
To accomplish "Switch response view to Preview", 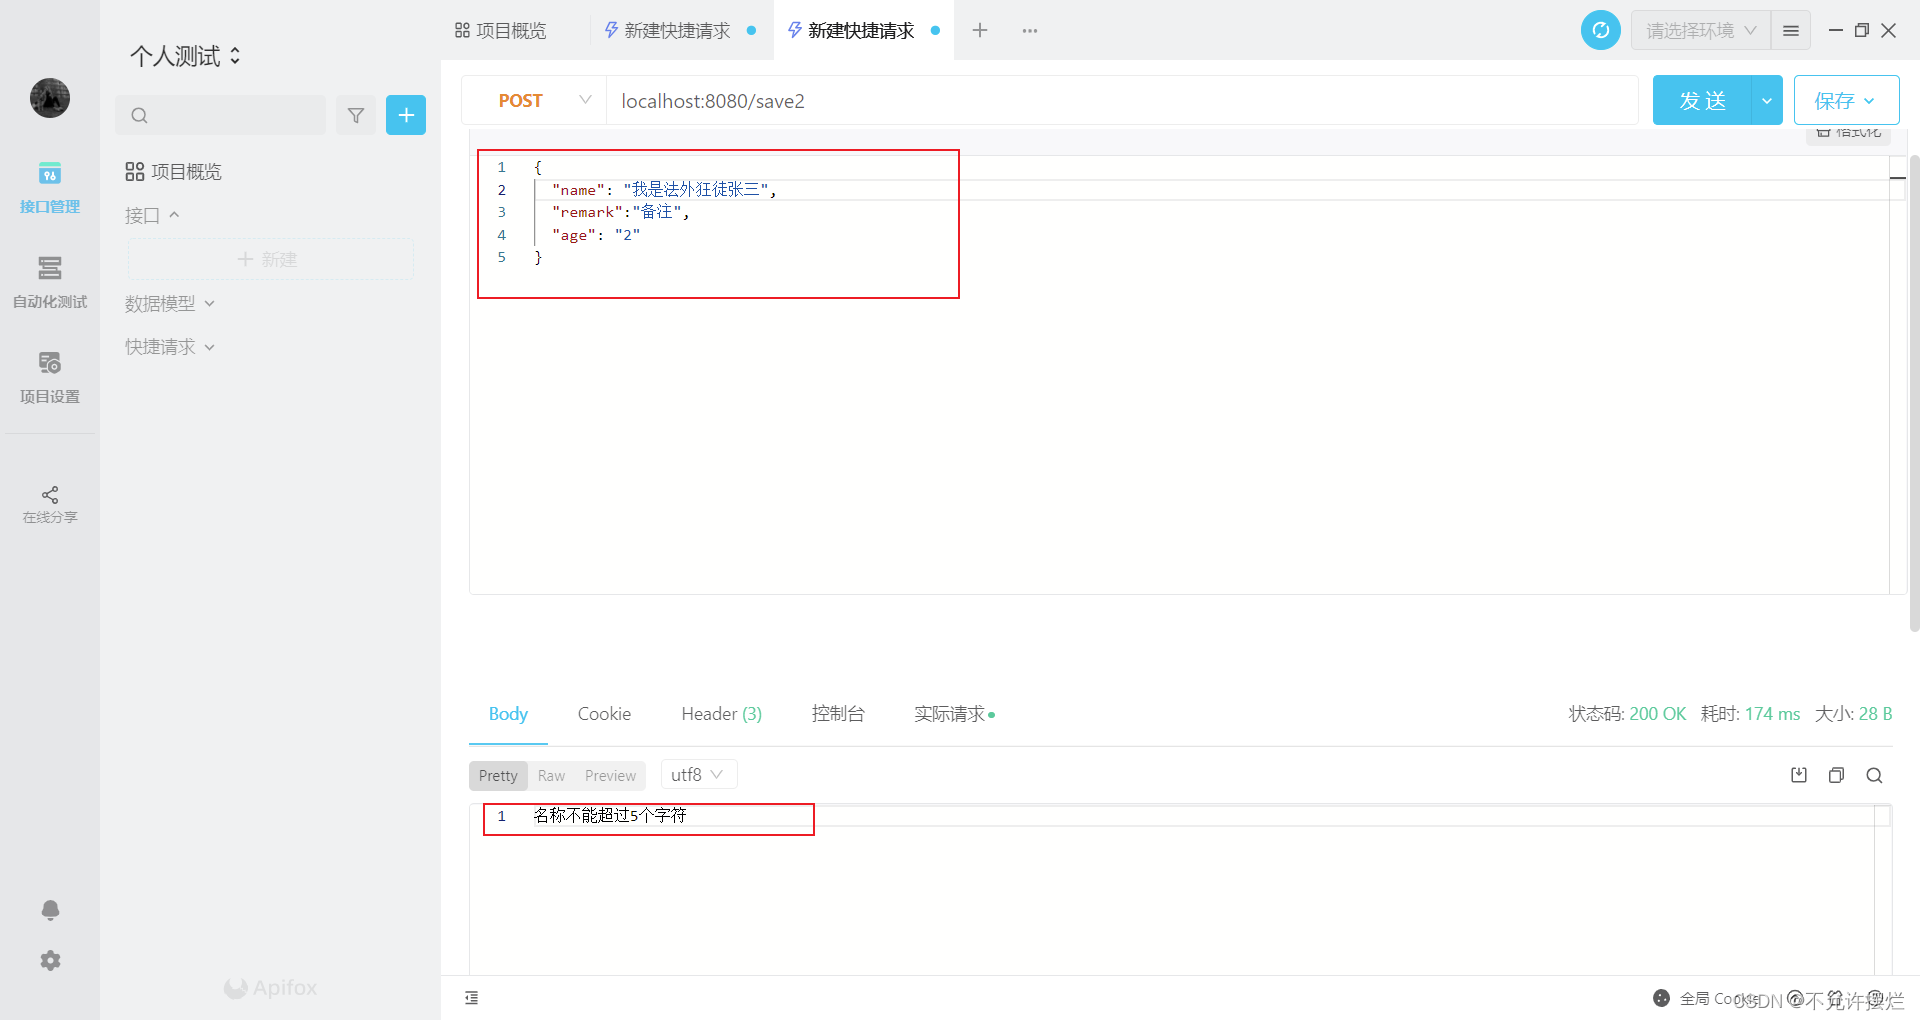I will click(610, 775).
